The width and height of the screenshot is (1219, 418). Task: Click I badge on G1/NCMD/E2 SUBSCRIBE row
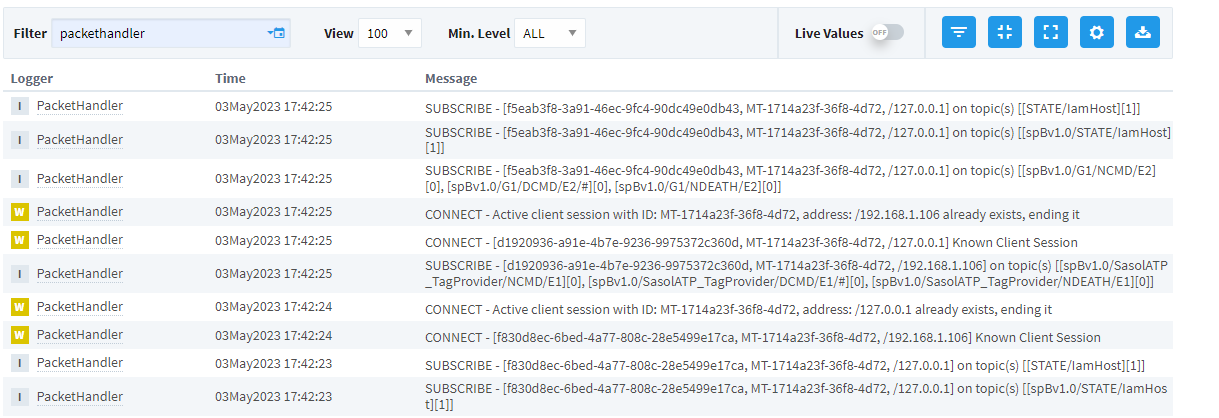[x=20, y=179]
